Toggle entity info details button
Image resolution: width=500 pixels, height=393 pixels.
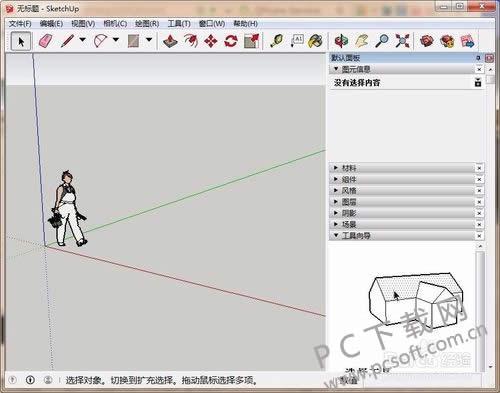(x=478, y=82)
